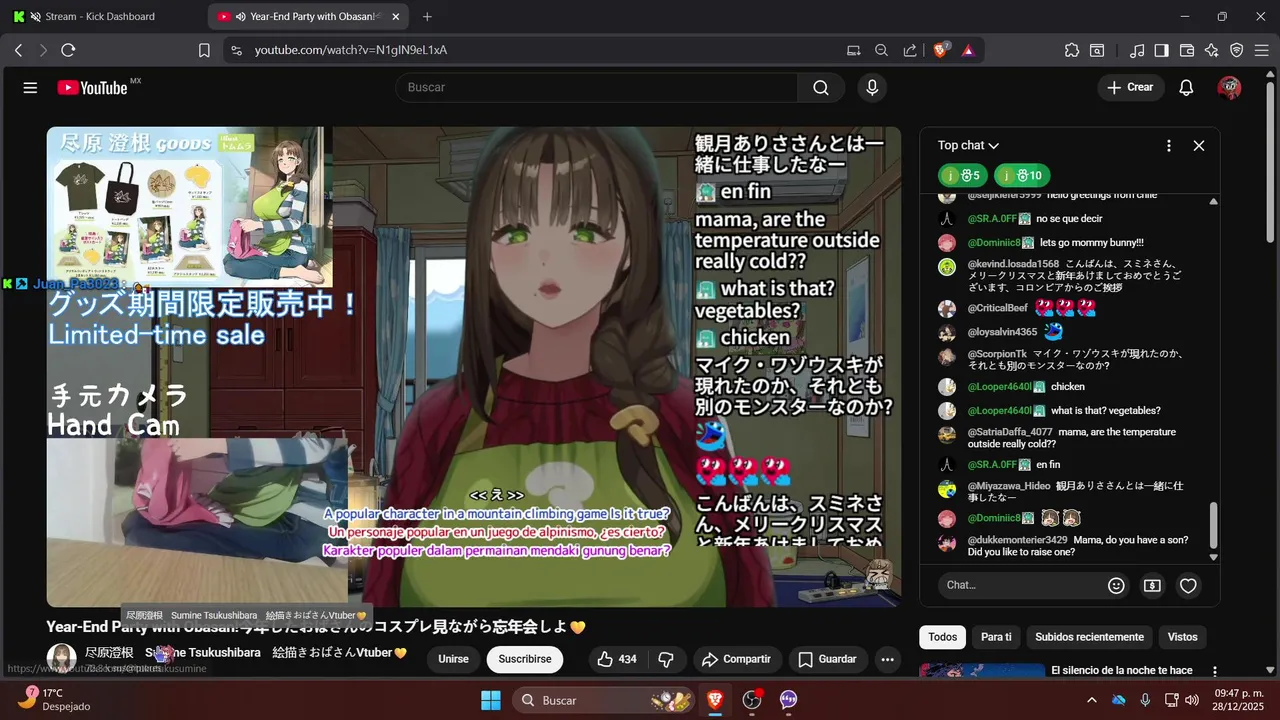
Task: Open browser extensions puzzle icon
Action: [x=1072, y=50]
